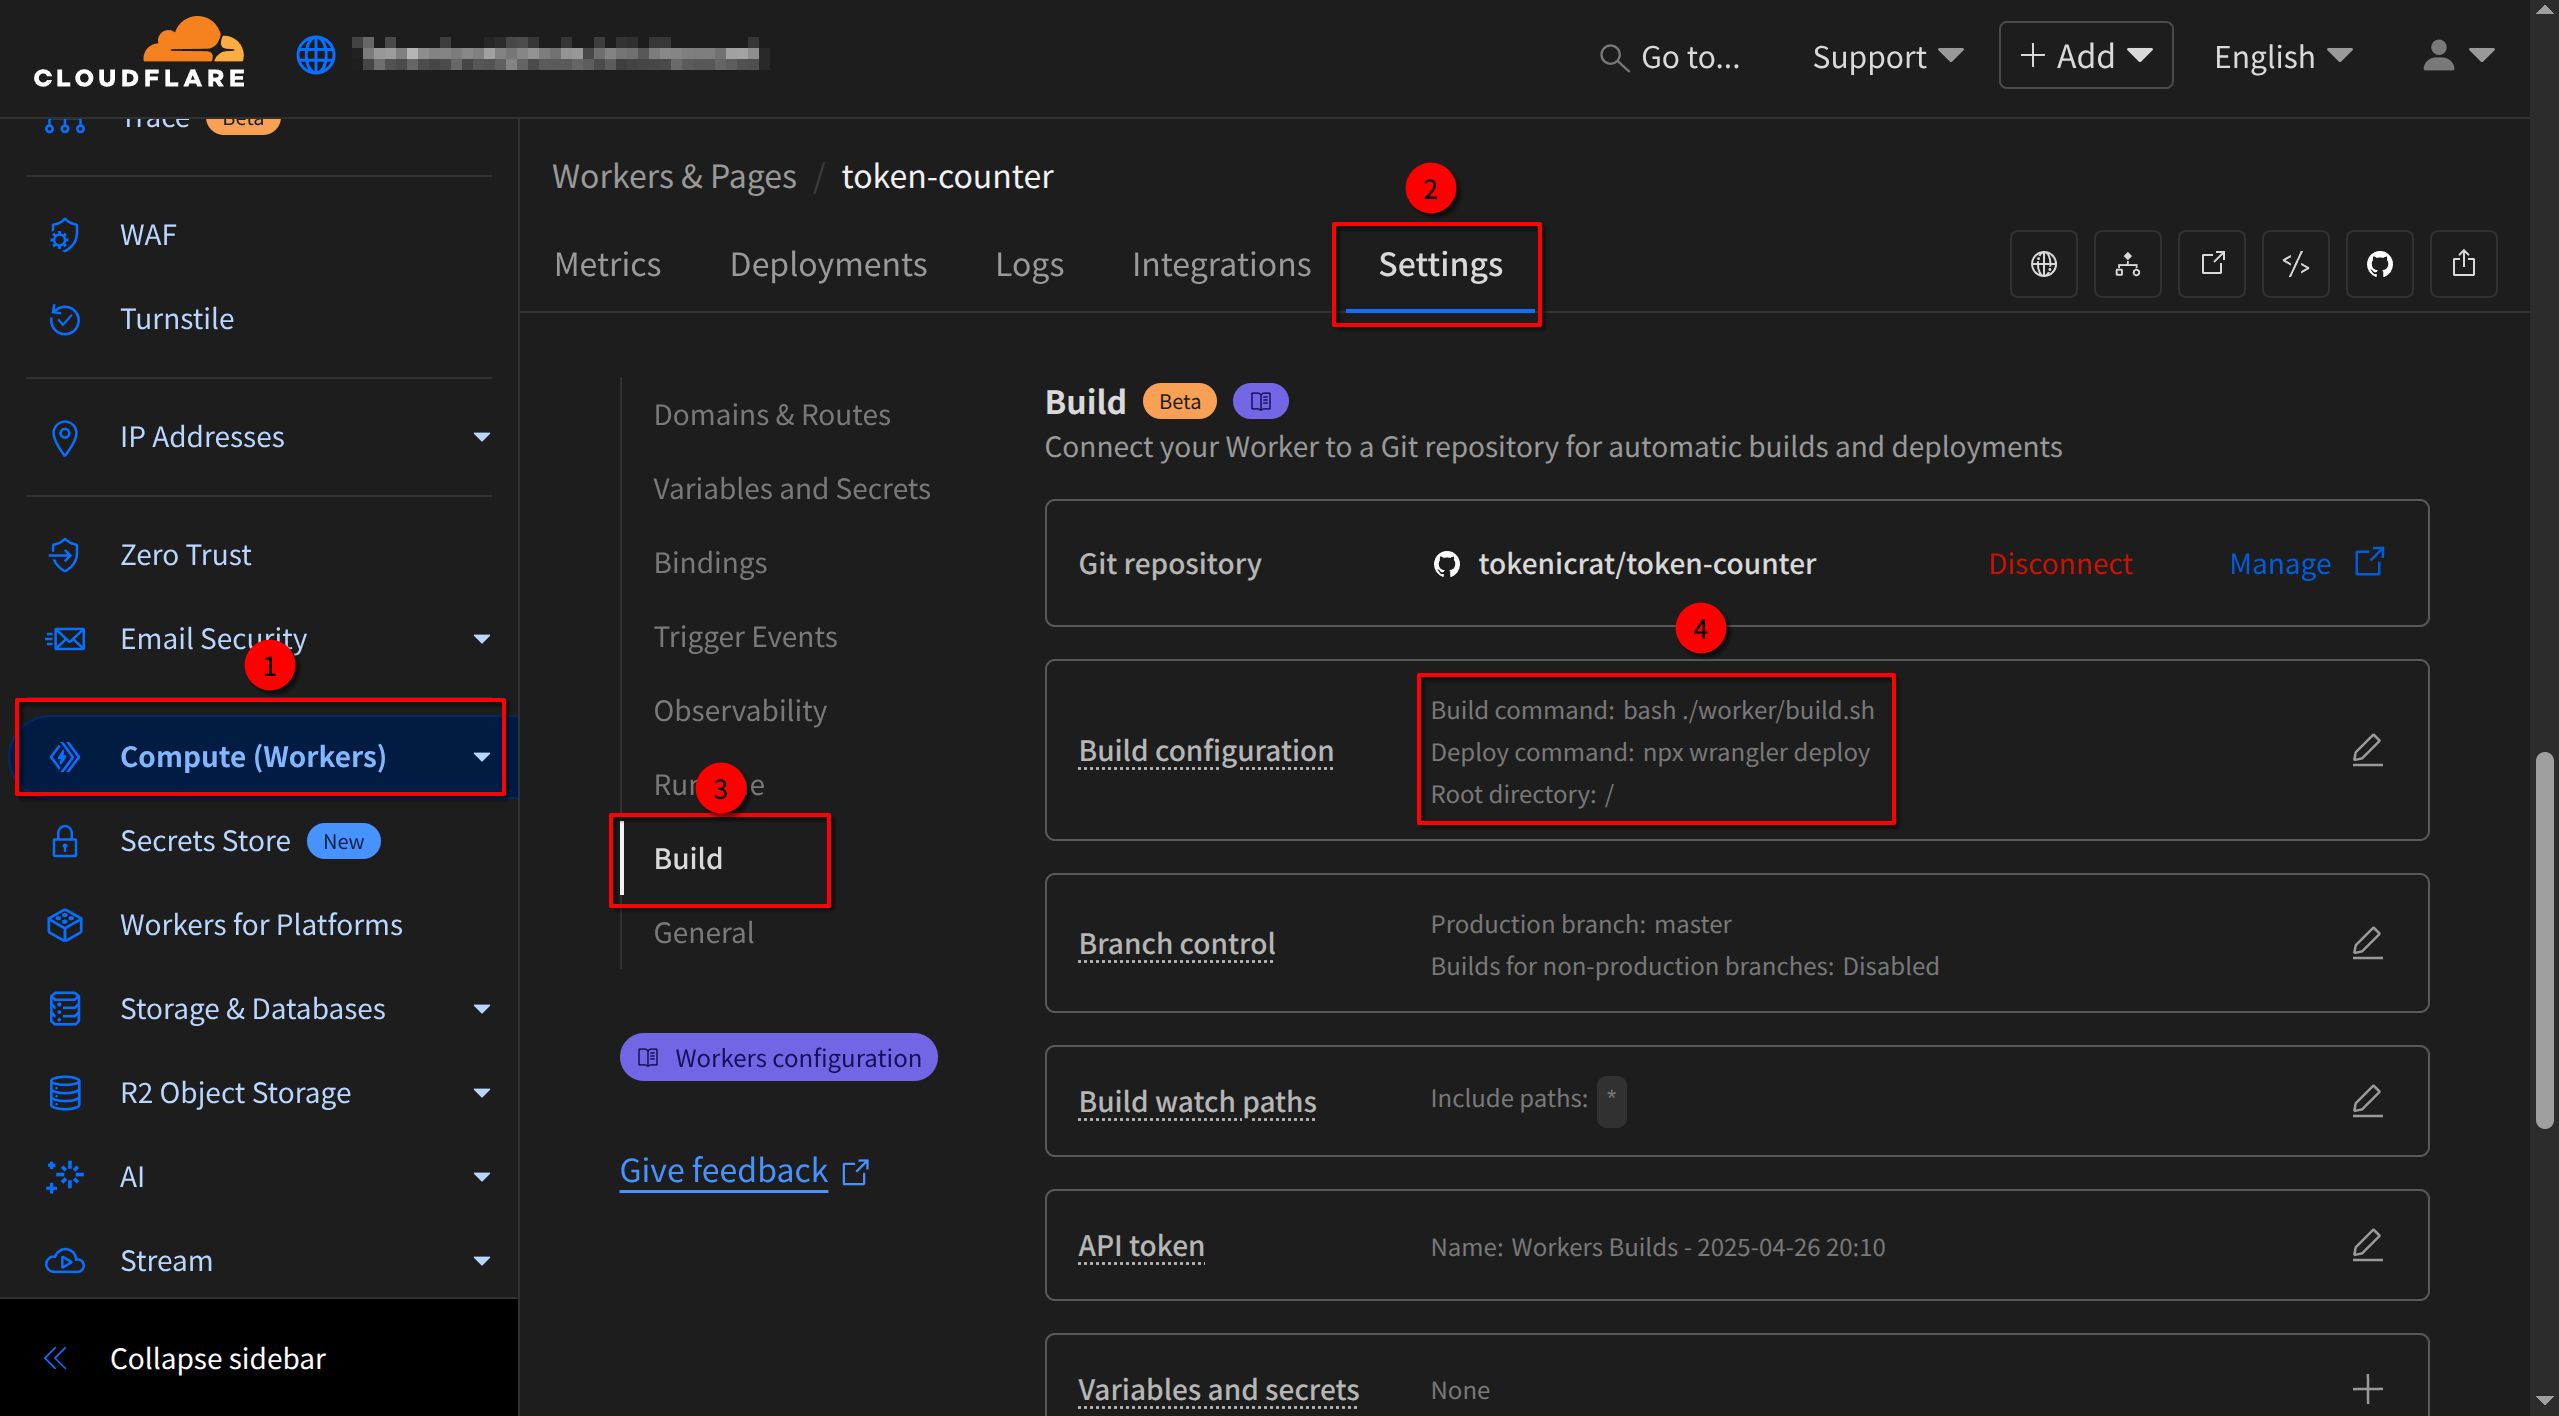The height and width of the screenshot is (1416, 2559).
Task: Add build Variables and secrets
Action: click(x=2367, y=1389)
